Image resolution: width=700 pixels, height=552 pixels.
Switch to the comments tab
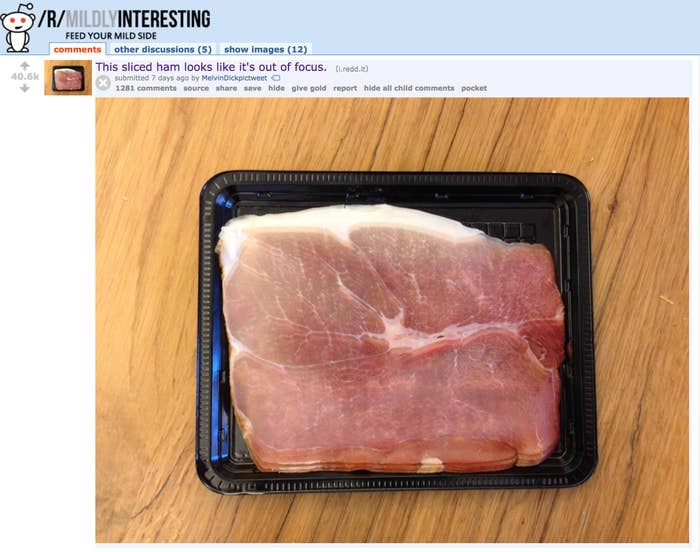pyautogui.click(x=77, y=49)
